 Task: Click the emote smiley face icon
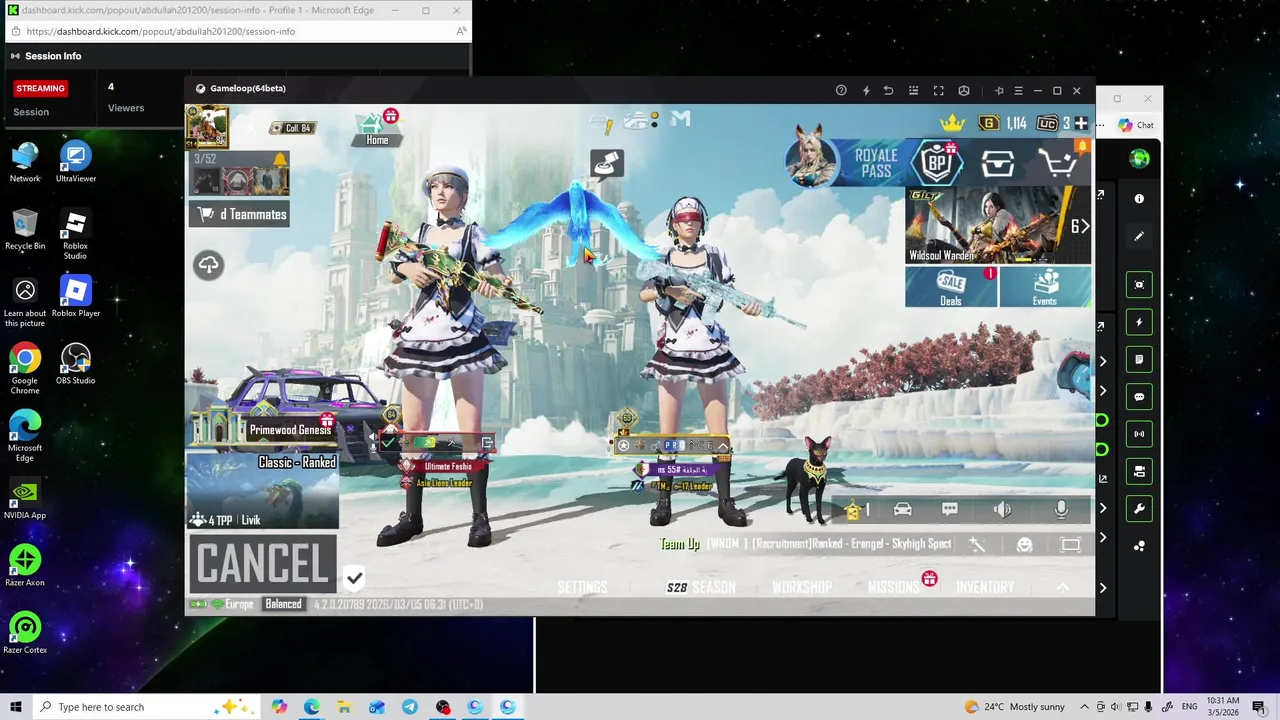pyautogui.click(x=1024, y=545)
